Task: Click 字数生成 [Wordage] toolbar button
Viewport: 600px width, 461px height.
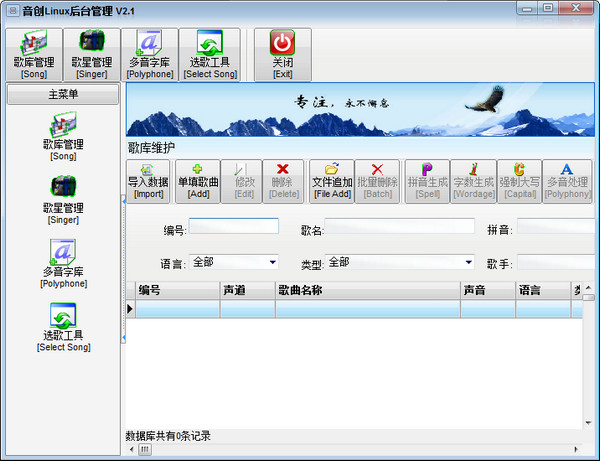Action: [x=474, y=182]
